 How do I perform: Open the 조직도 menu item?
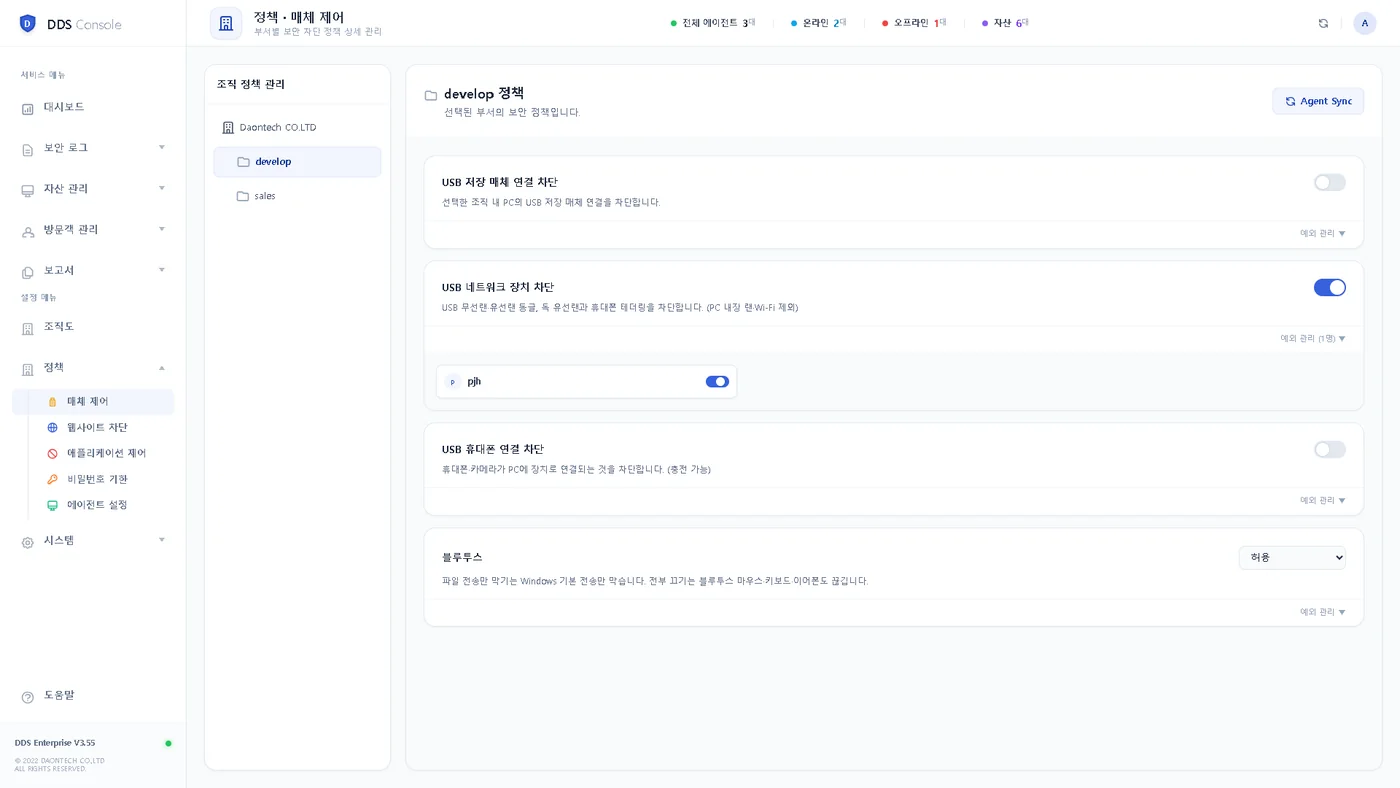coord(93,327)
